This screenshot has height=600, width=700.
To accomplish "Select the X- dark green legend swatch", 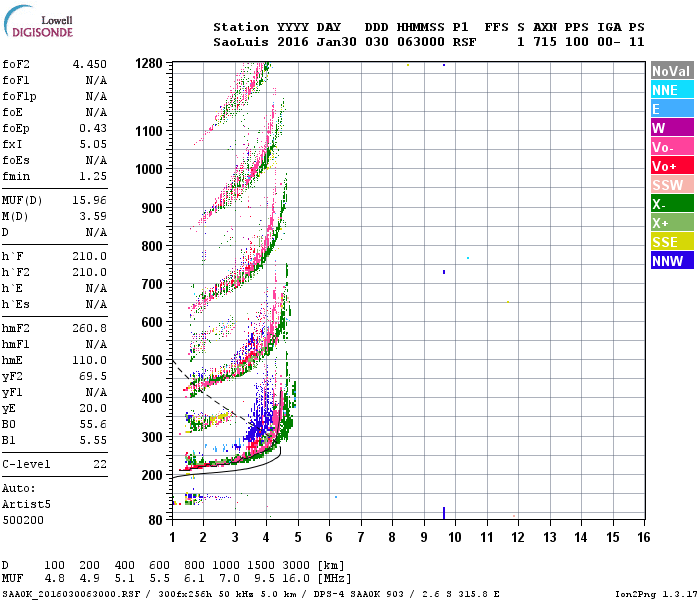I will click(672, 204).
